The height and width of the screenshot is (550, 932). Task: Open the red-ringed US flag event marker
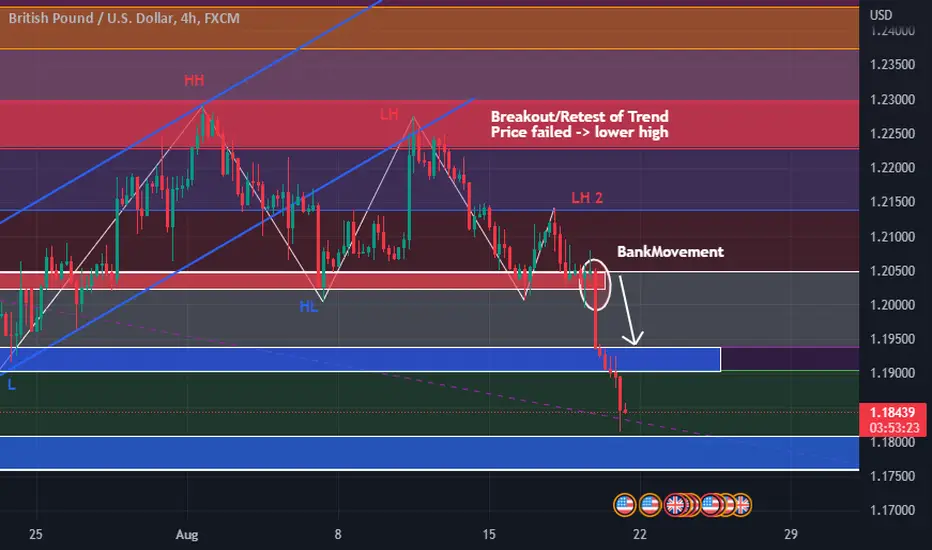pyautogui.click(x=711, y=505)
